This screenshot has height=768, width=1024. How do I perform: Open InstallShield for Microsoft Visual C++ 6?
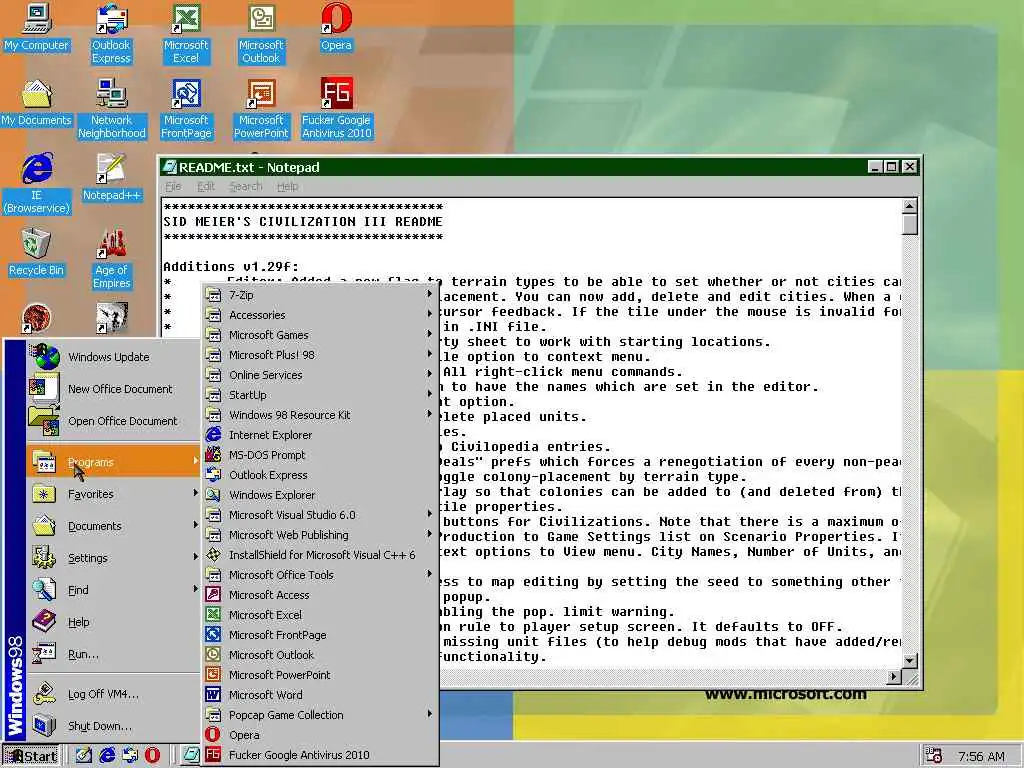click(x=319, y=555)
